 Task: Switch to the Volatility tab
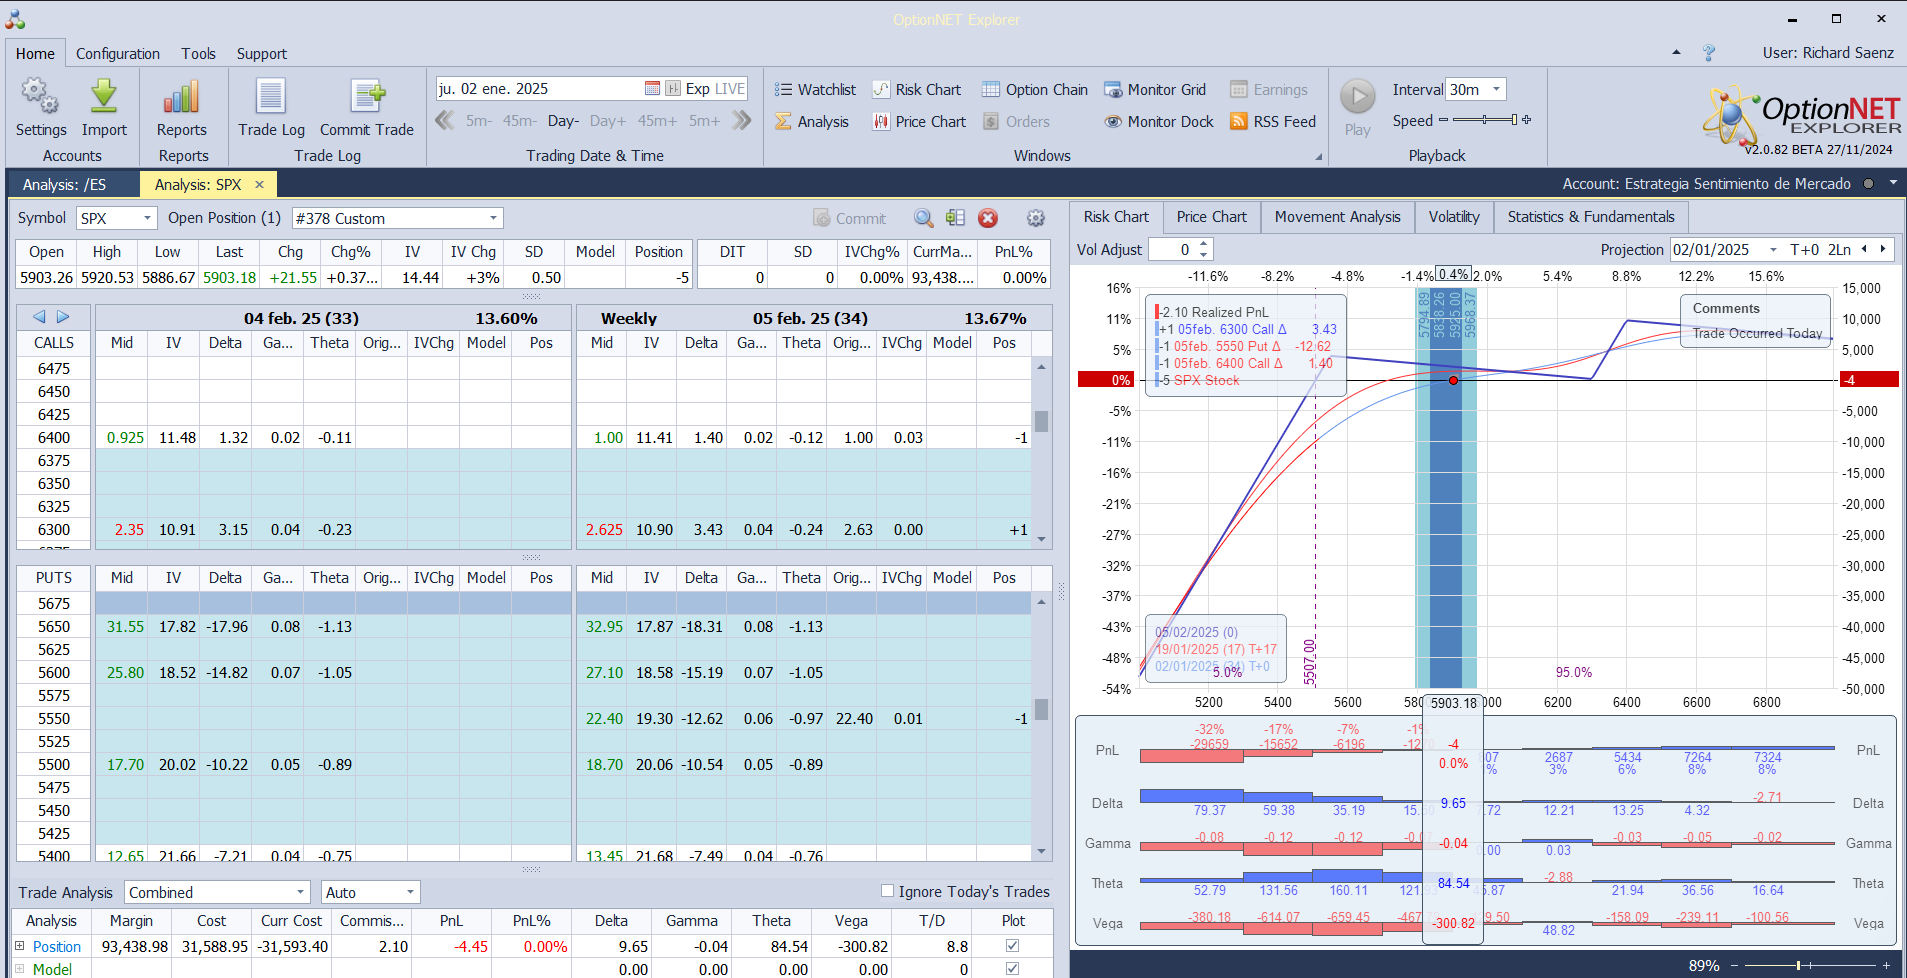click(x=1453, y=217)
